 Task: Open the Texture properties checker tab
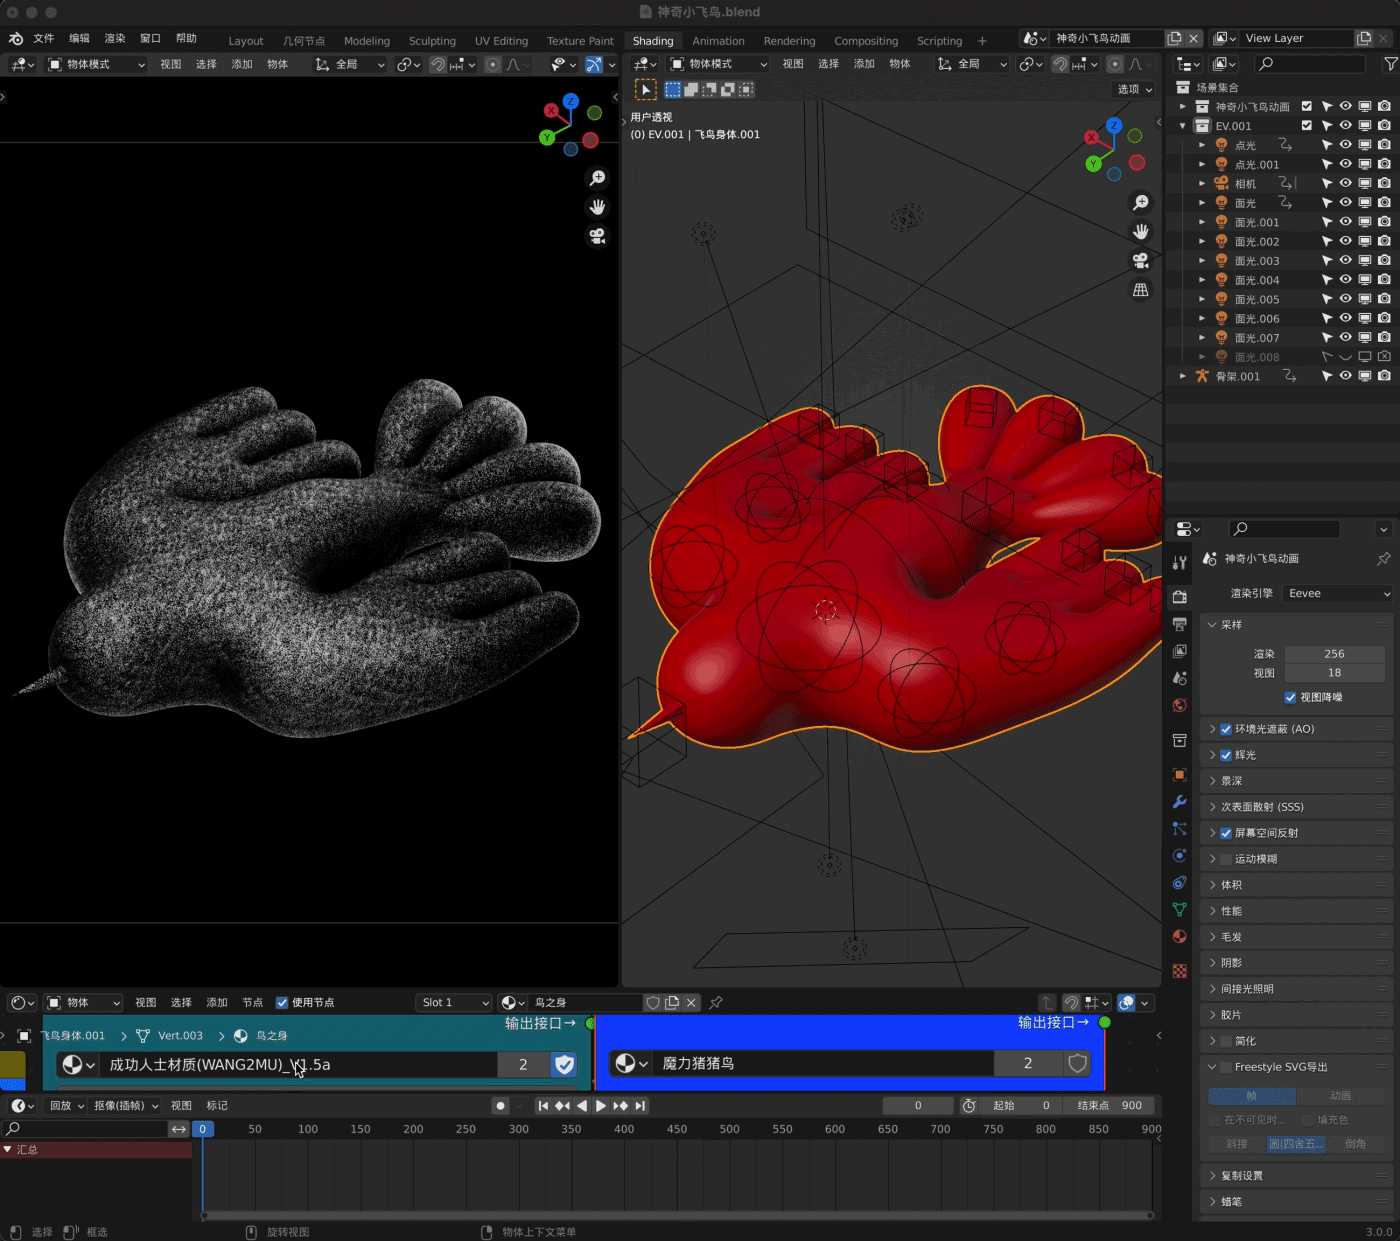[1180, 971]
